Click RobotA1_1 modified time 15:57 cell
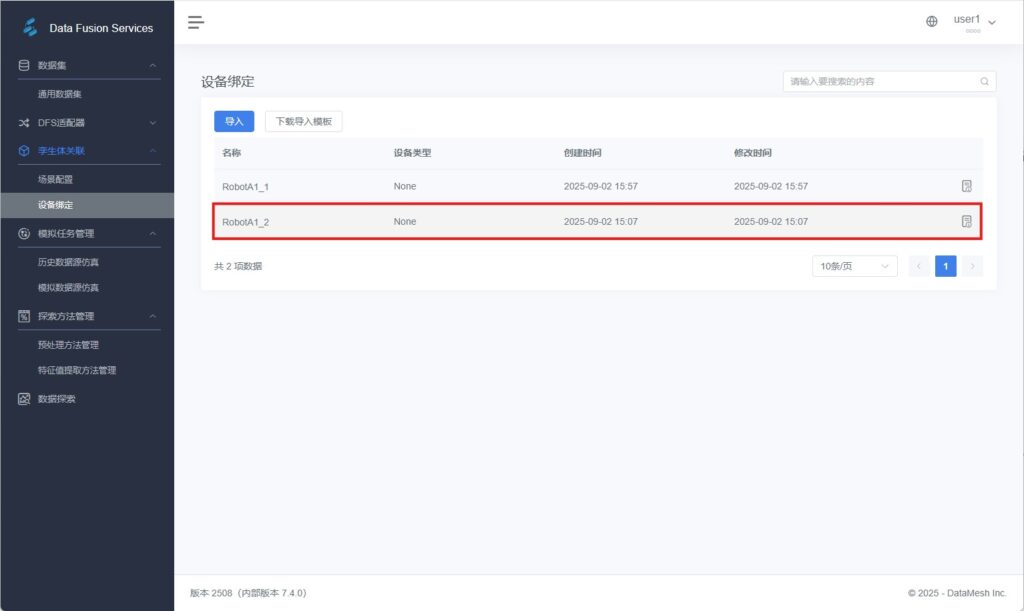1024x611 pixels. pos(771,187)
